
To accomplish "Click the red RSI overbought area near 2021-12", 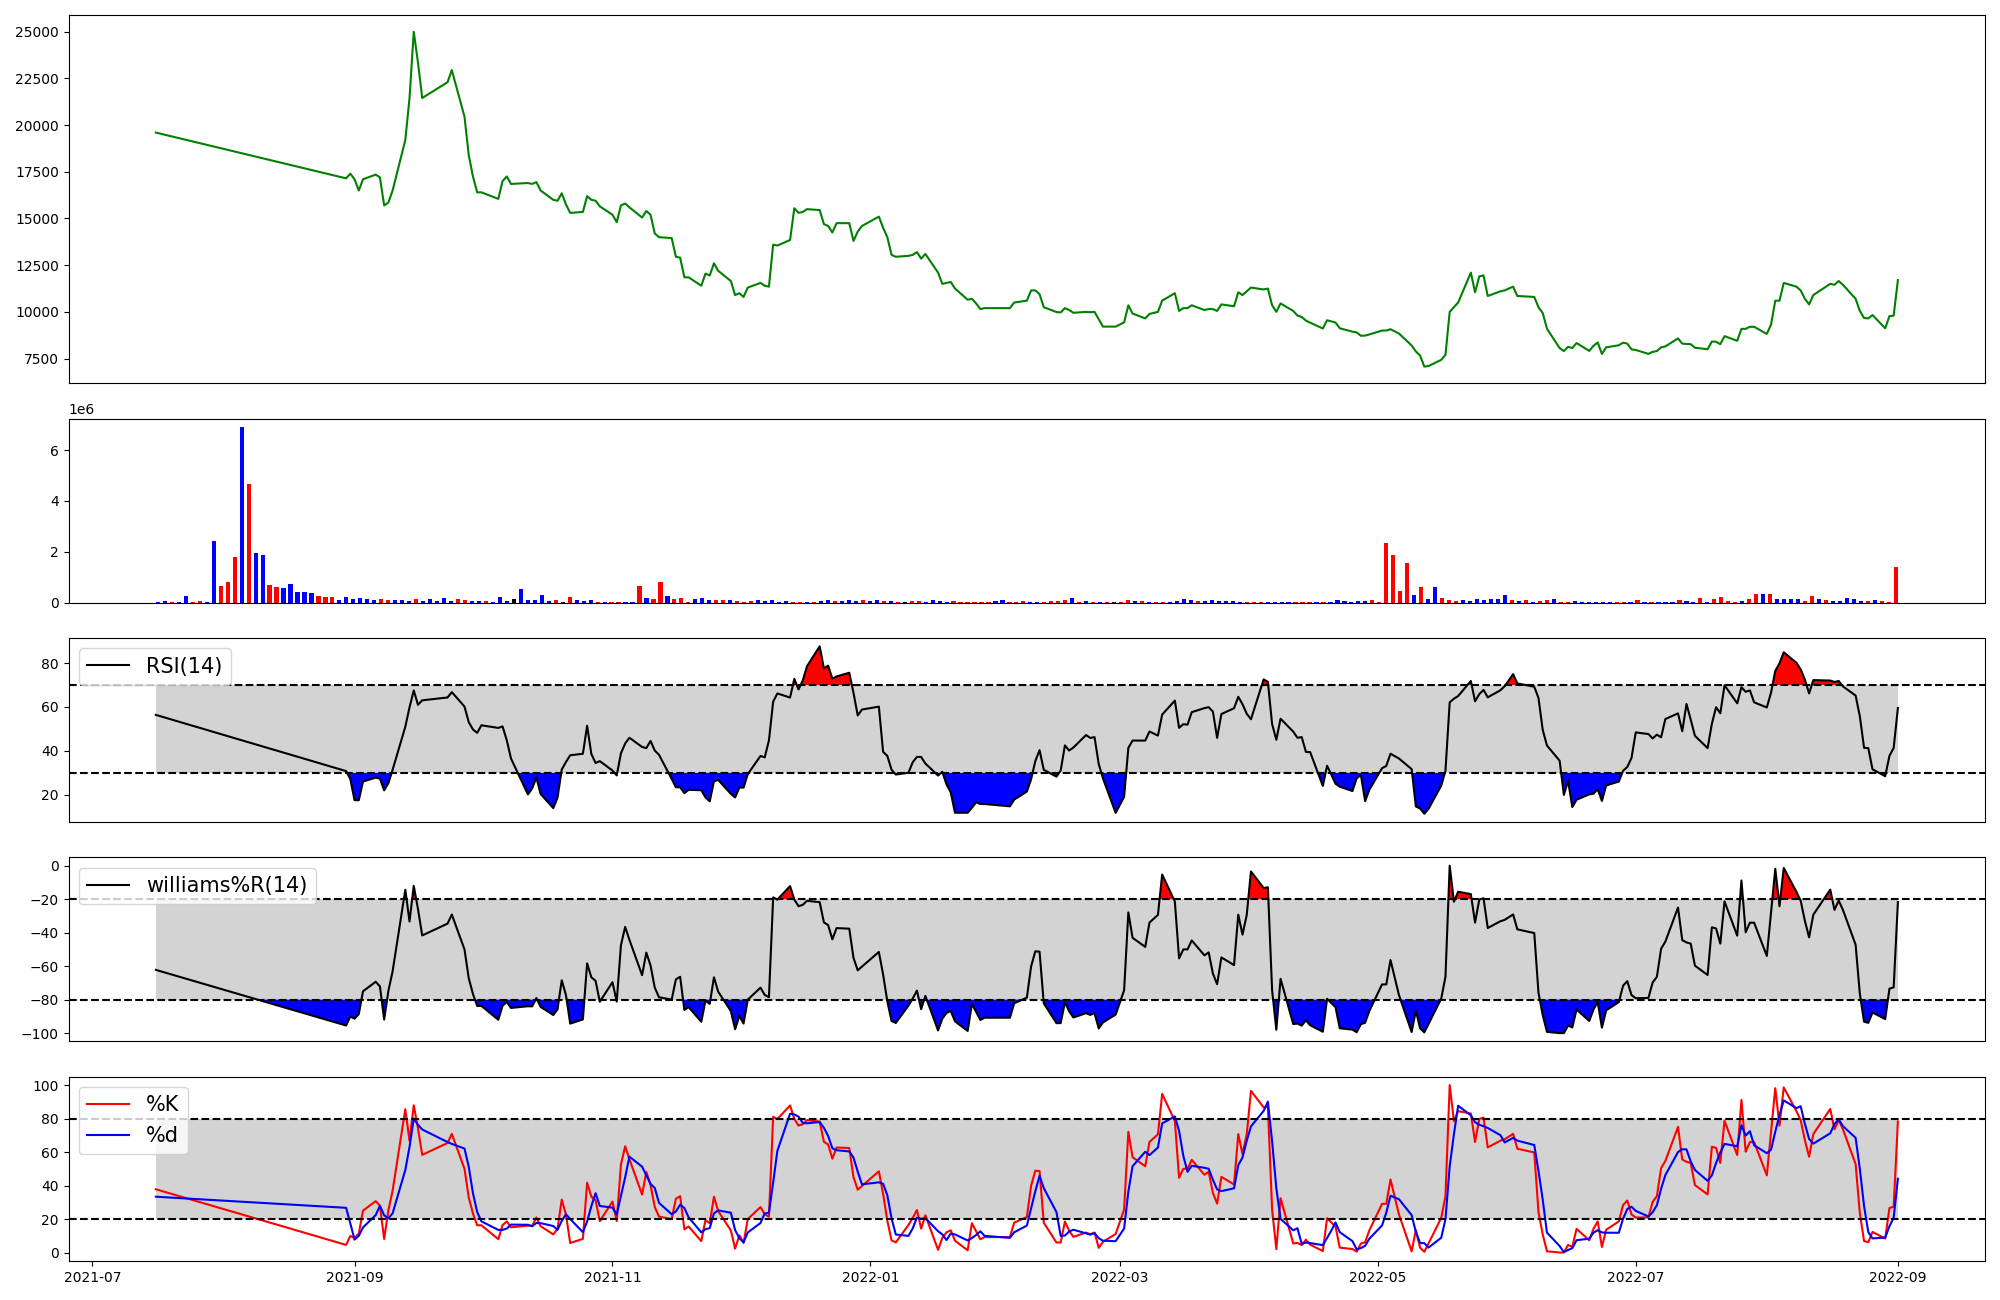I will point(817,673).
